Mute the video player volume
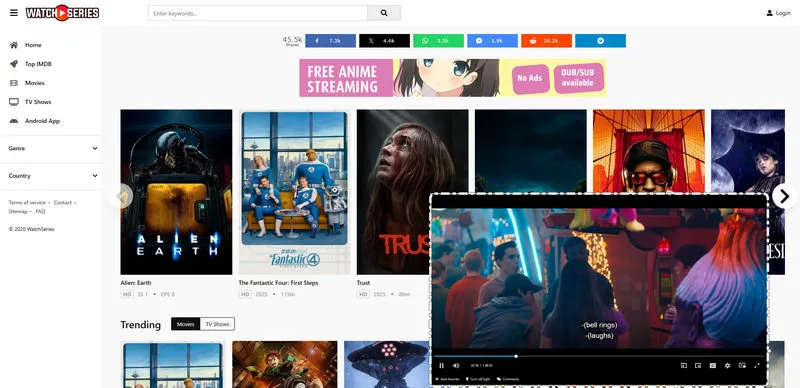Image resolution: width=800 pixels, height=388 pixels. click(x=456, y=366)
